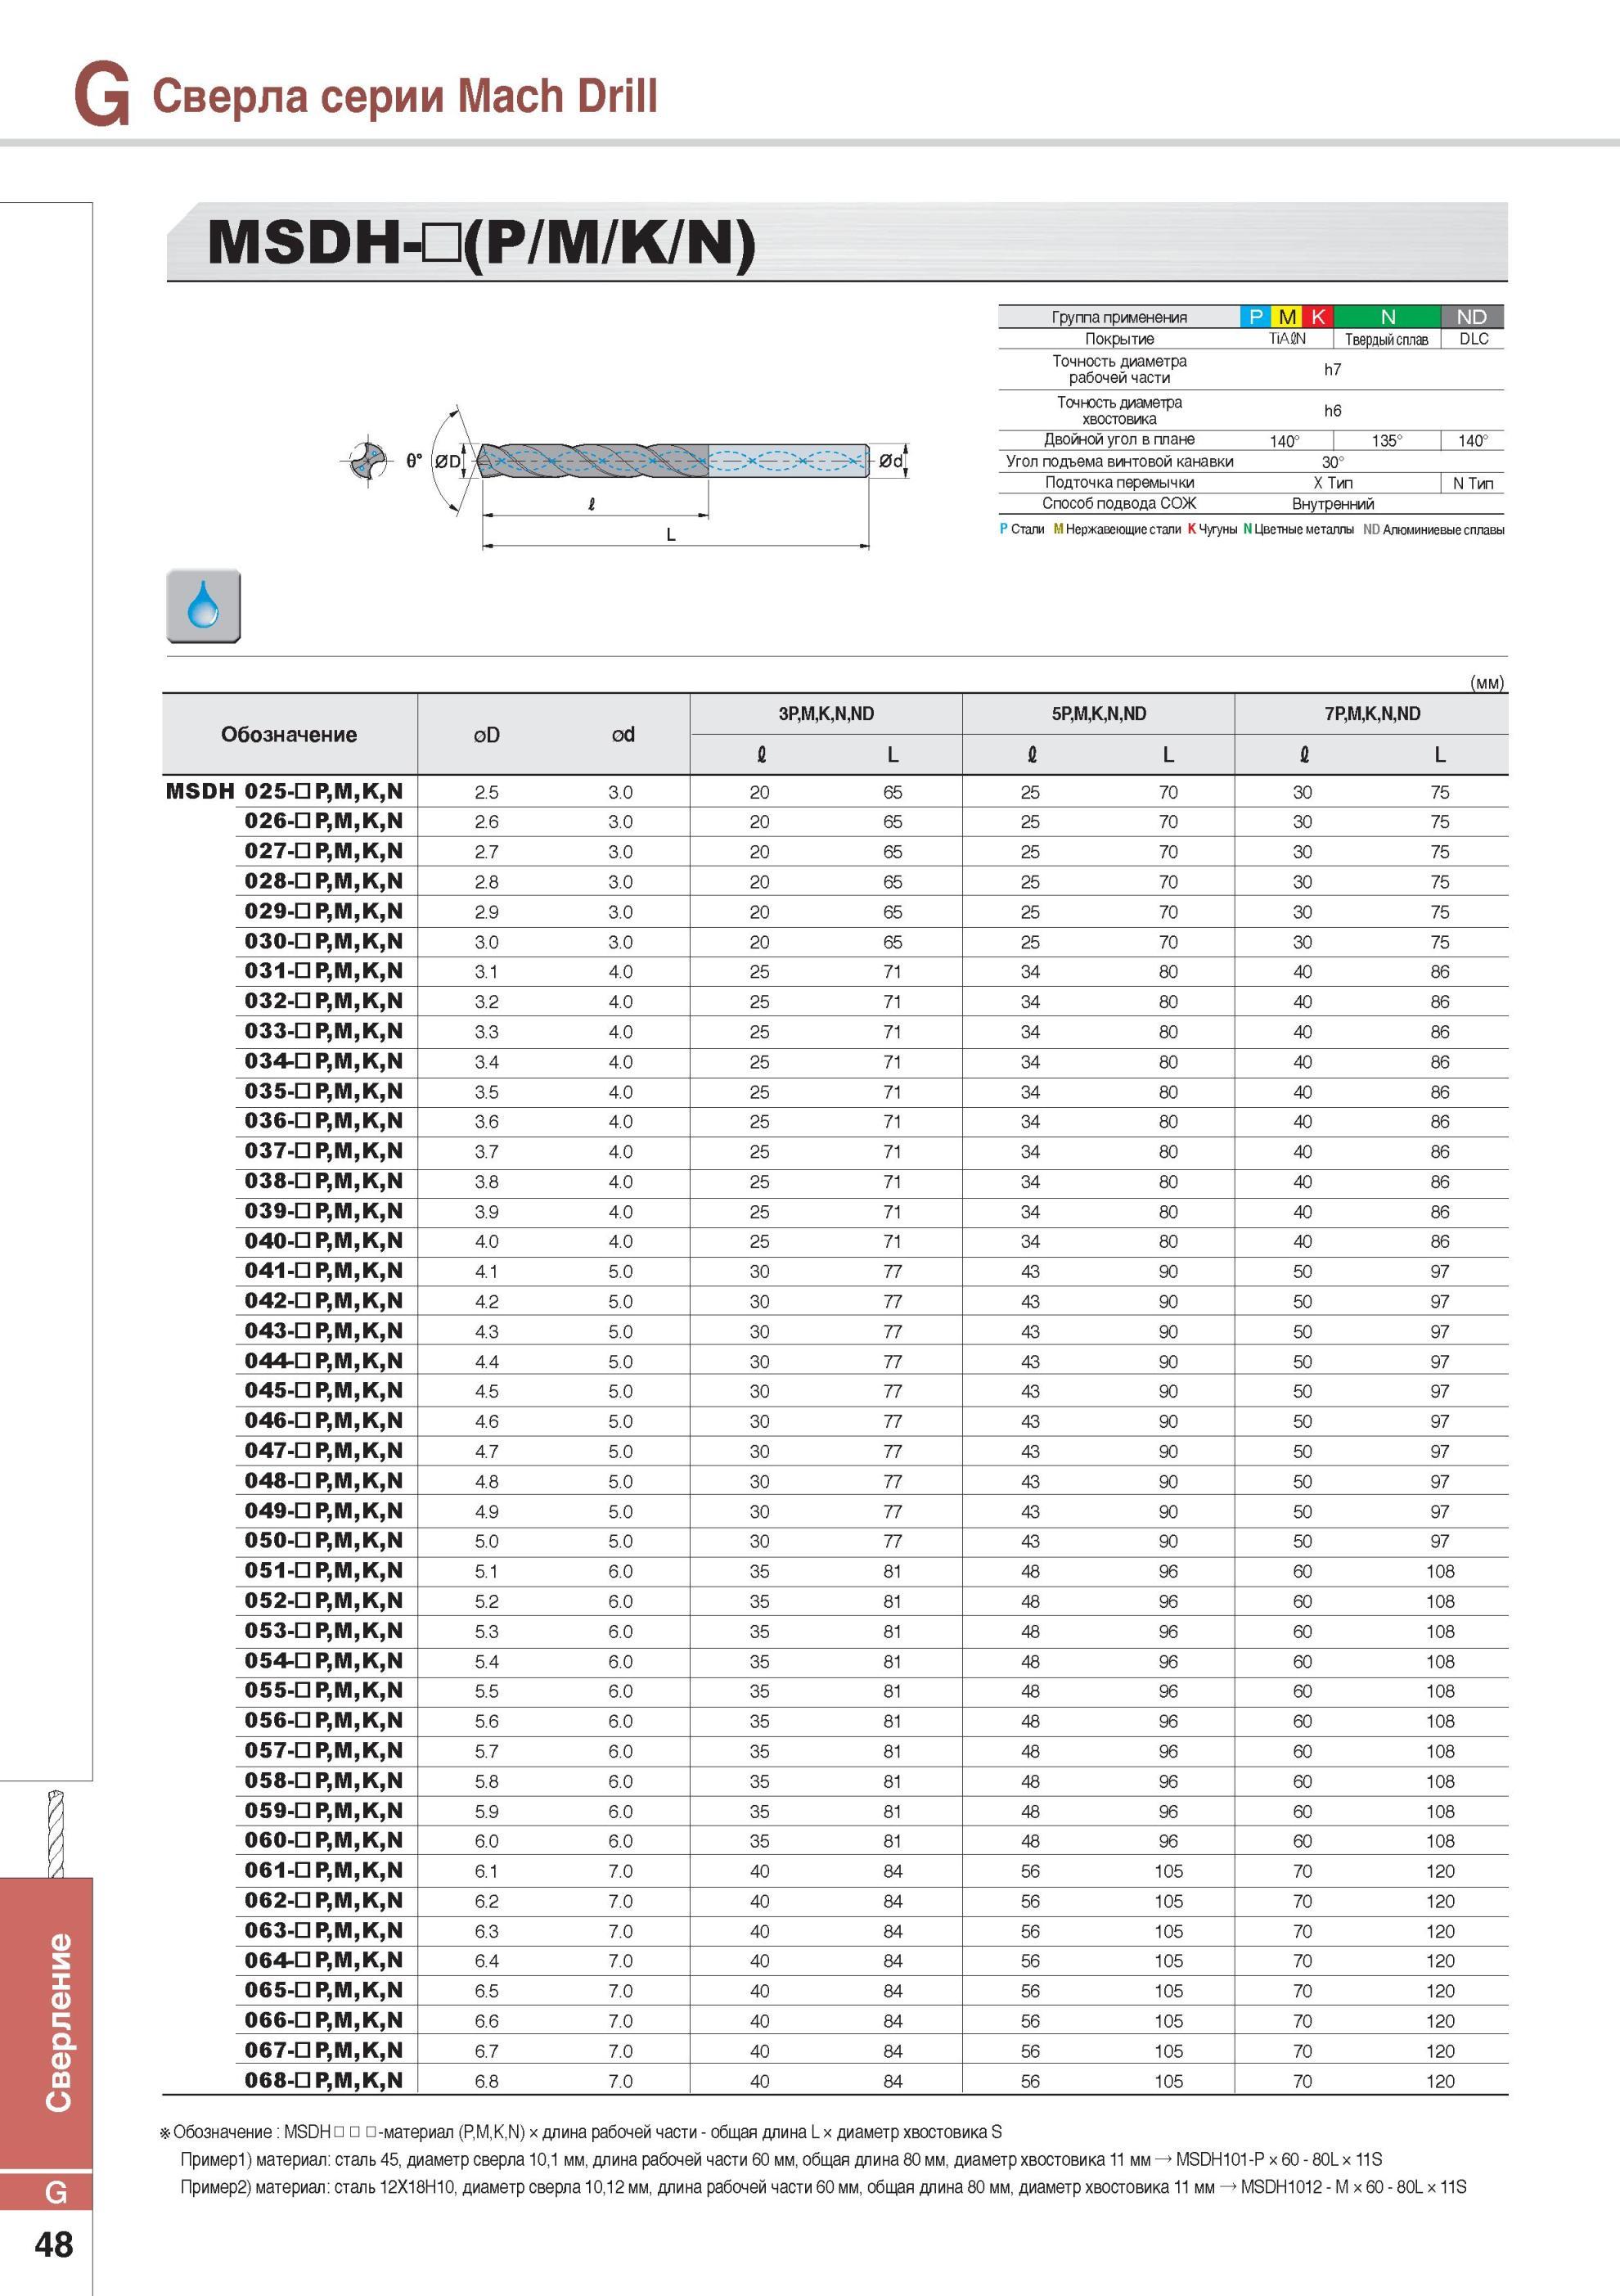Viewport: 1620px width, 2296px height.
Task: Choose the '040-□P,M,K,N' designation cell
Action: click(x=324, y=1241)
